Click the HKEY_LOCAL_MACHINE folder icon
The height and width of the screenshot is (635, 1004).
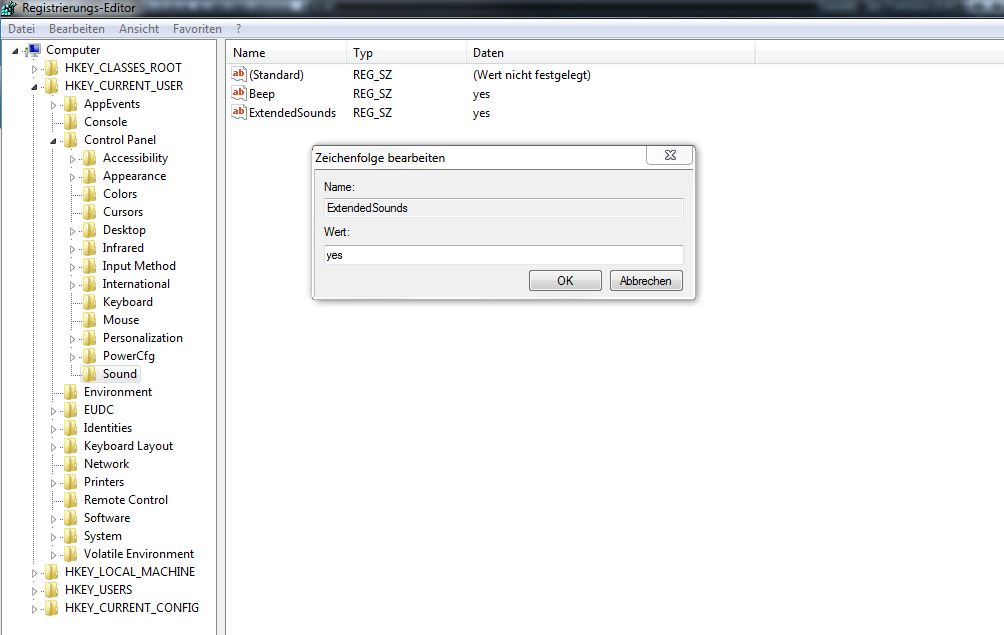coord(52,572)
